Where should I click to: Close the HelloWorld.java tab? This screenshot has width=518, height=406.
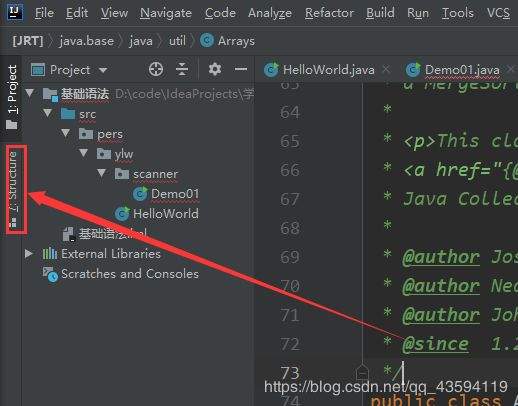click(x=386, y=69)
